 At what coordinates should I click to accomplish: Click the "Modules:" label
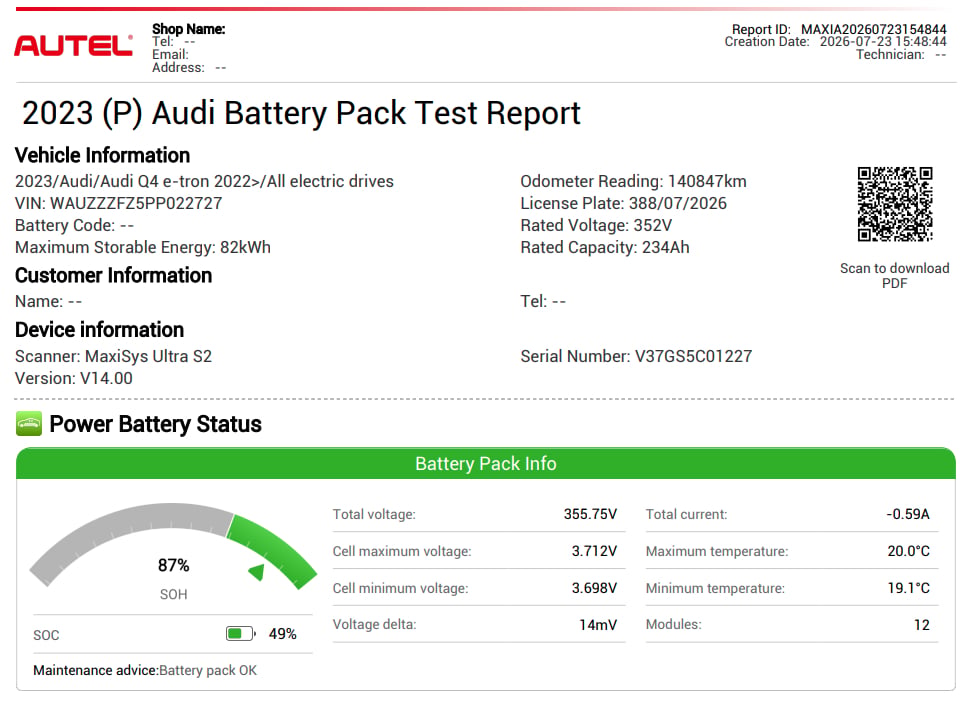[673, 624]
